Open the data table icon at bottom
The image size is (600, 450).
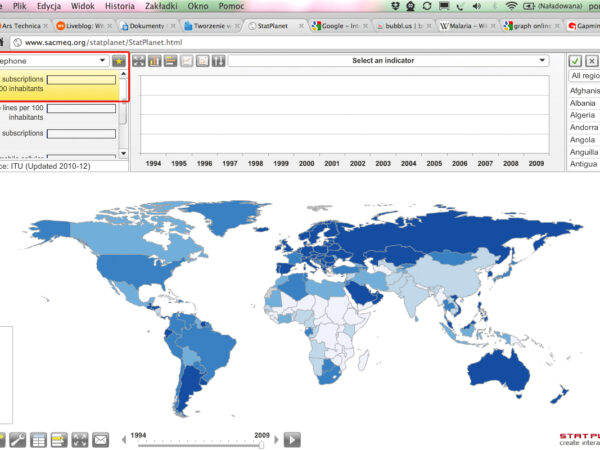(x=38, y=439)
